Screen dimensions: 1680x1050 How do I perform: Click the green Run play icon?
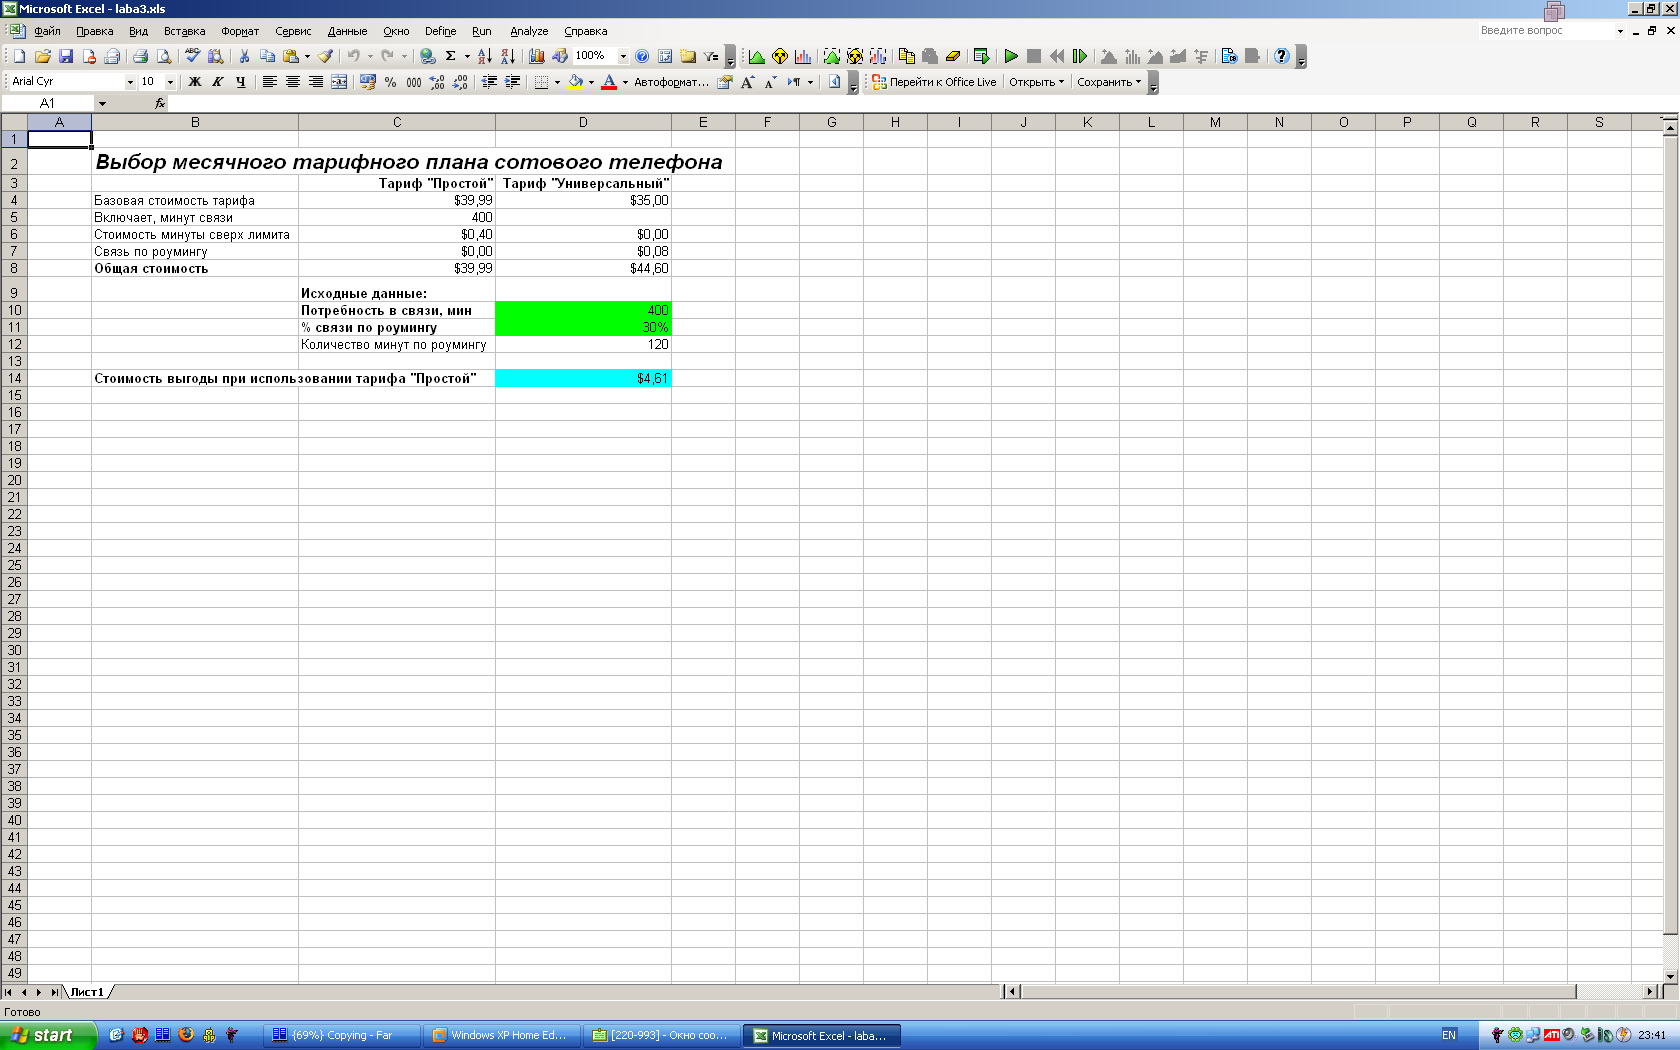coord(1011,57)
